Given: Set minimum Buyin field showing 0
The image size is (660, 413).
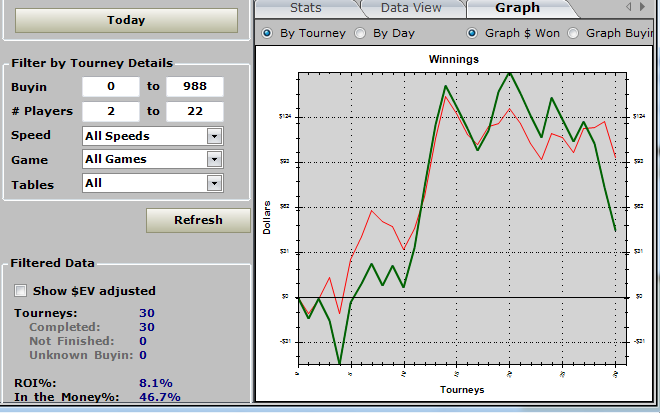Looking at the screenshot, I should (111, 87).
